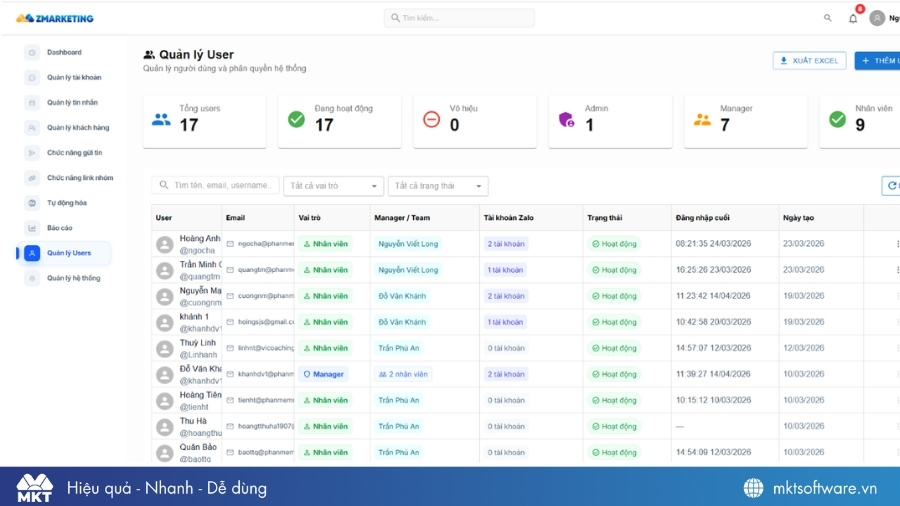Click Hoạt động status in Thu Hà row

pyautogui.click(x=614, y=426)
